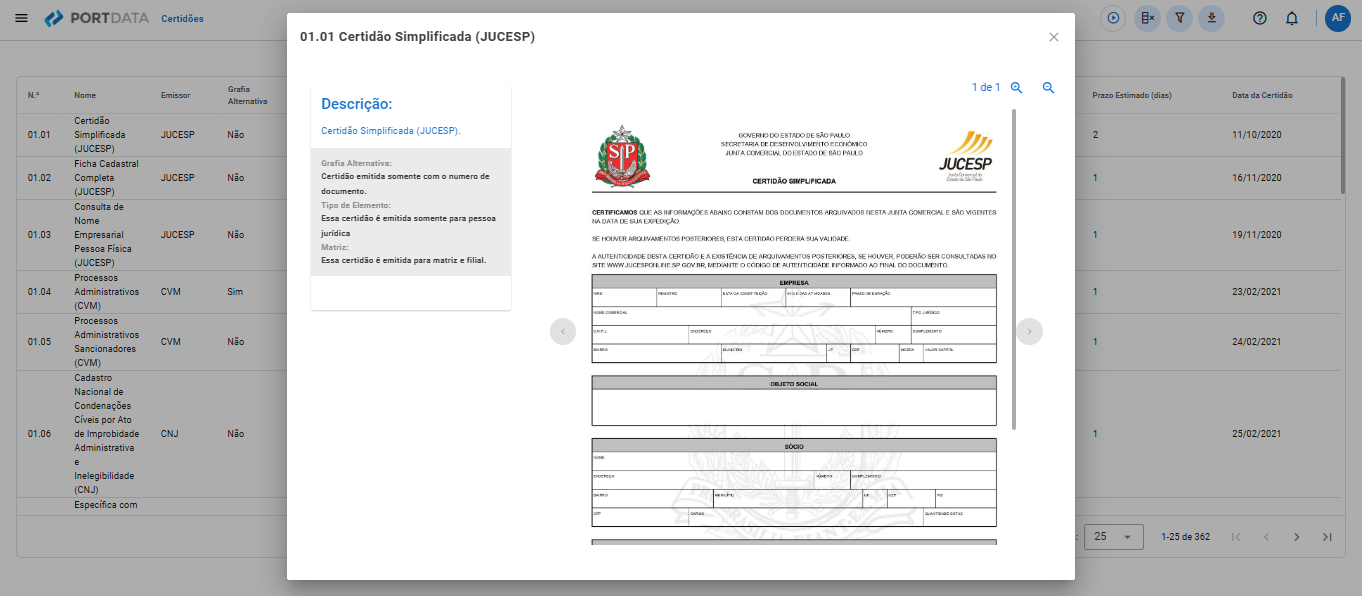1365x596 pixels.
Task: Click the date '24/02/2021'
Action: [1257, 342]
